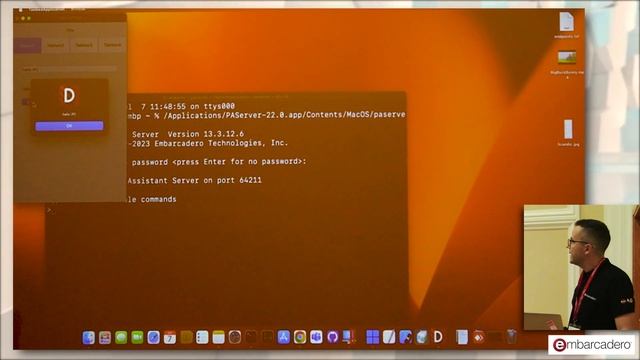Screen dimensions: 640x360
Task: Open Launchpad in the Dock
Action: [x=105, y=338]
